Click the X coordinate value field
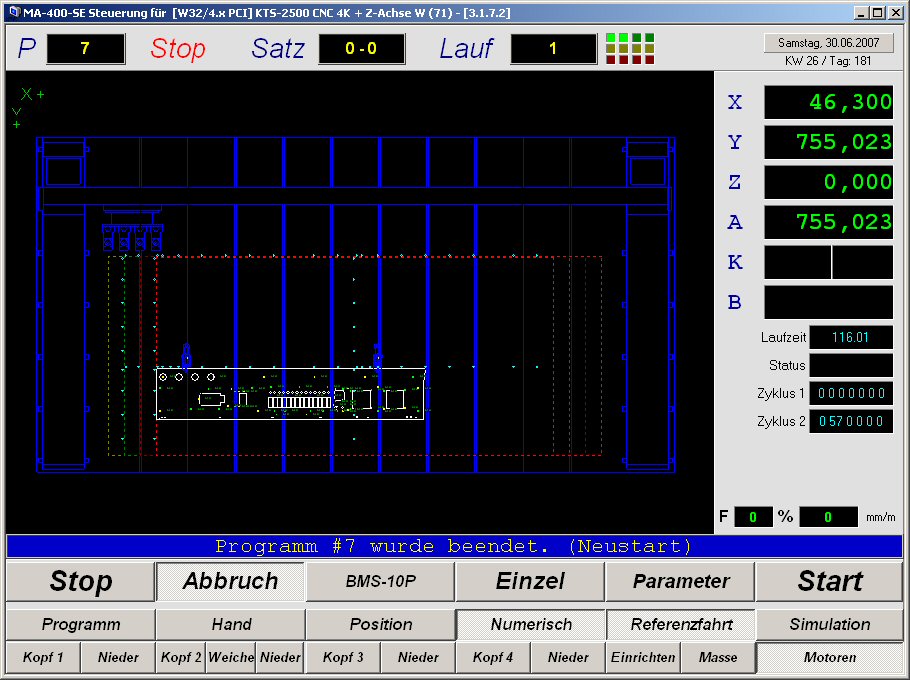This screenshot has height=680, width=910. click(828, 102)
